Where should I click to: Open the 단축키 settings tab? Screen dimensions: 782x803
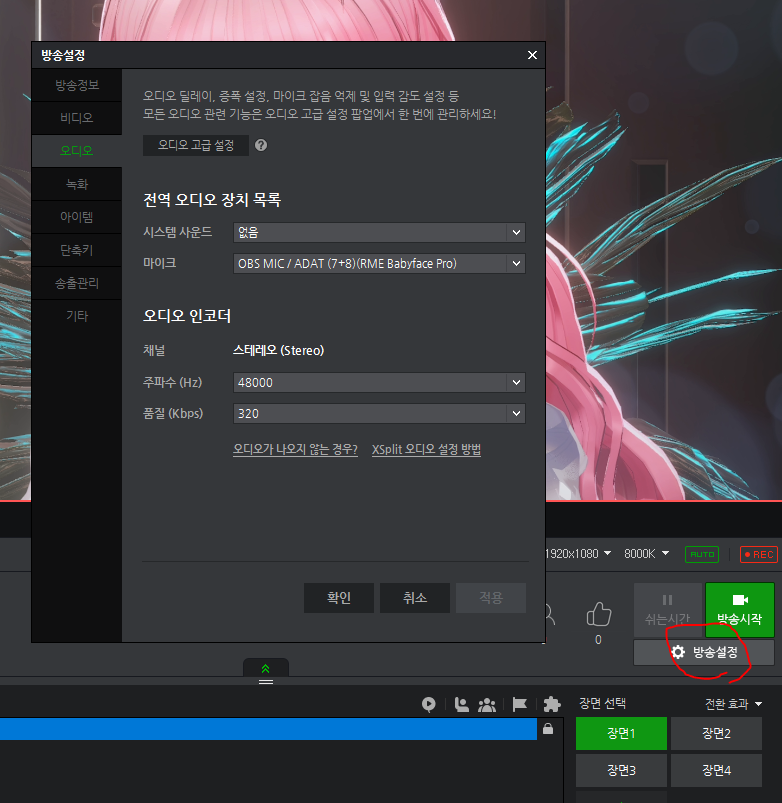pos(77,250)
